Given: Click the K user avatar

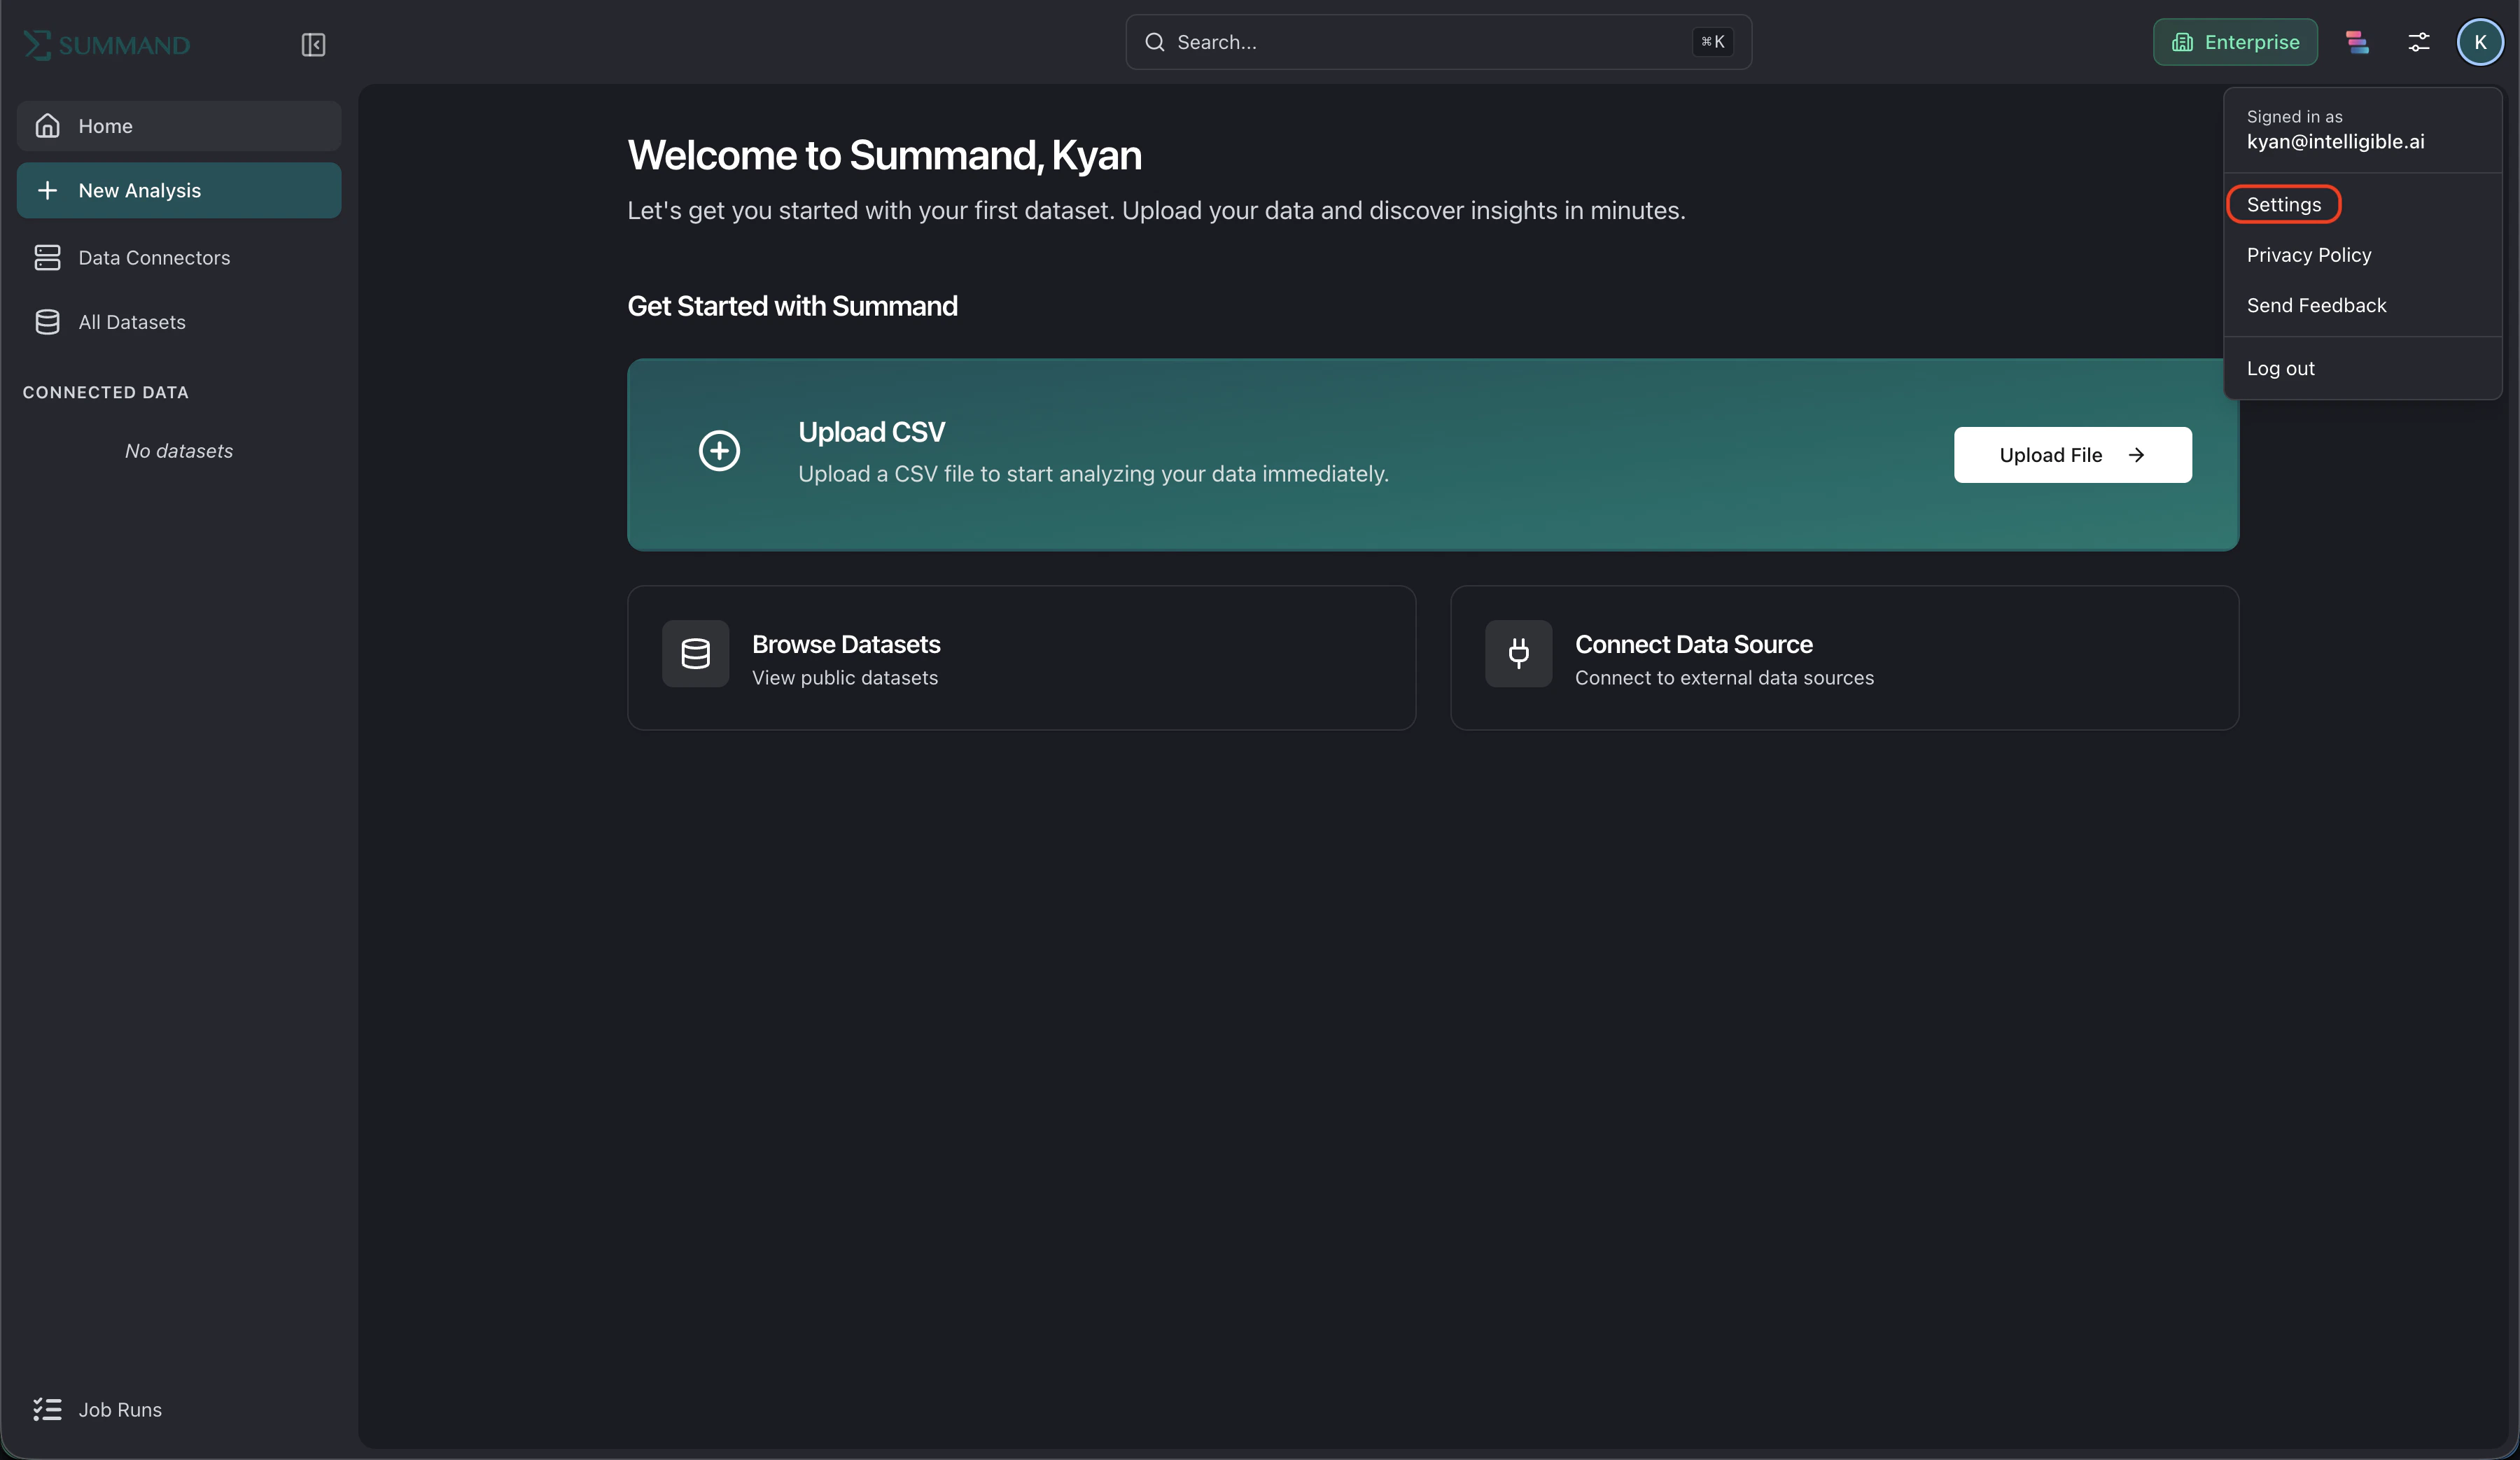Looking at the screenshot, I should click(x=2479, y=42).
